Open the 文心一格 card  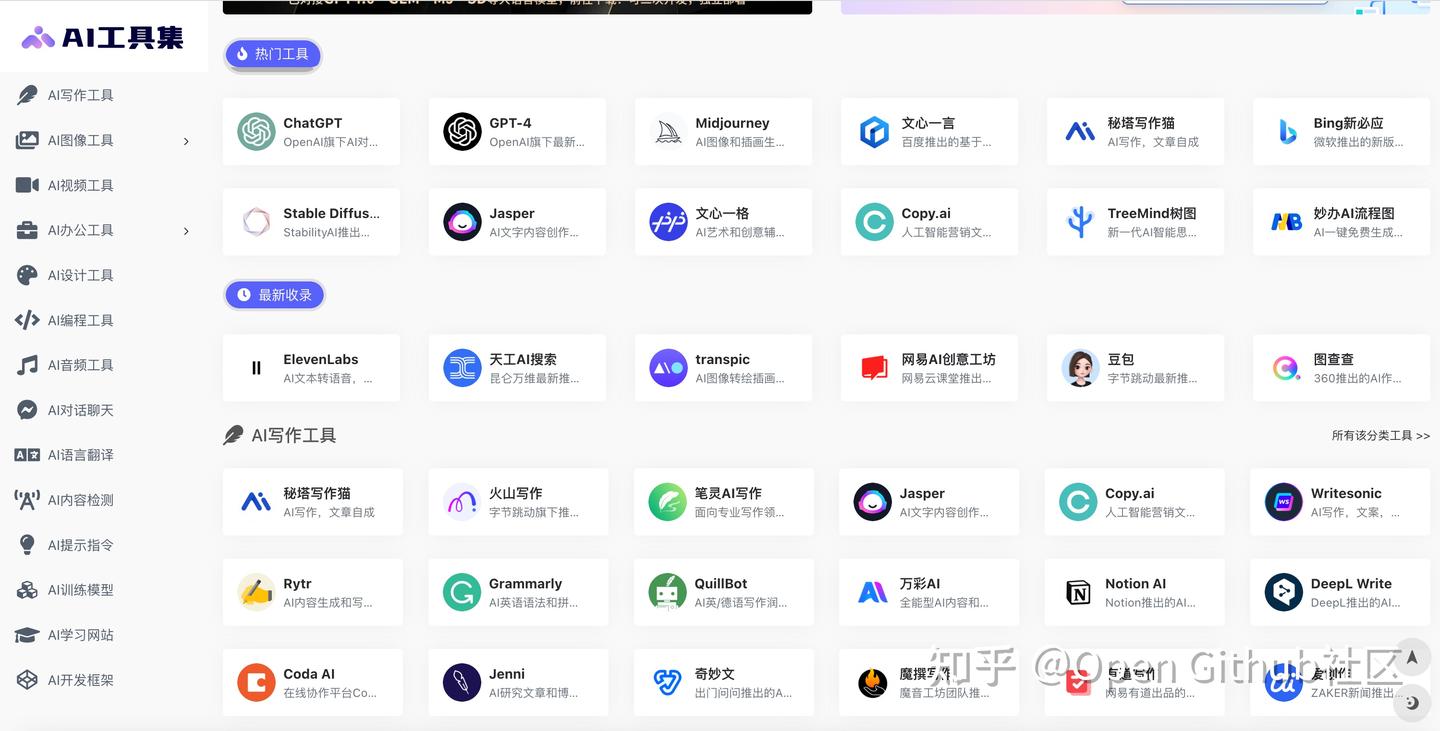pos(723,222)
